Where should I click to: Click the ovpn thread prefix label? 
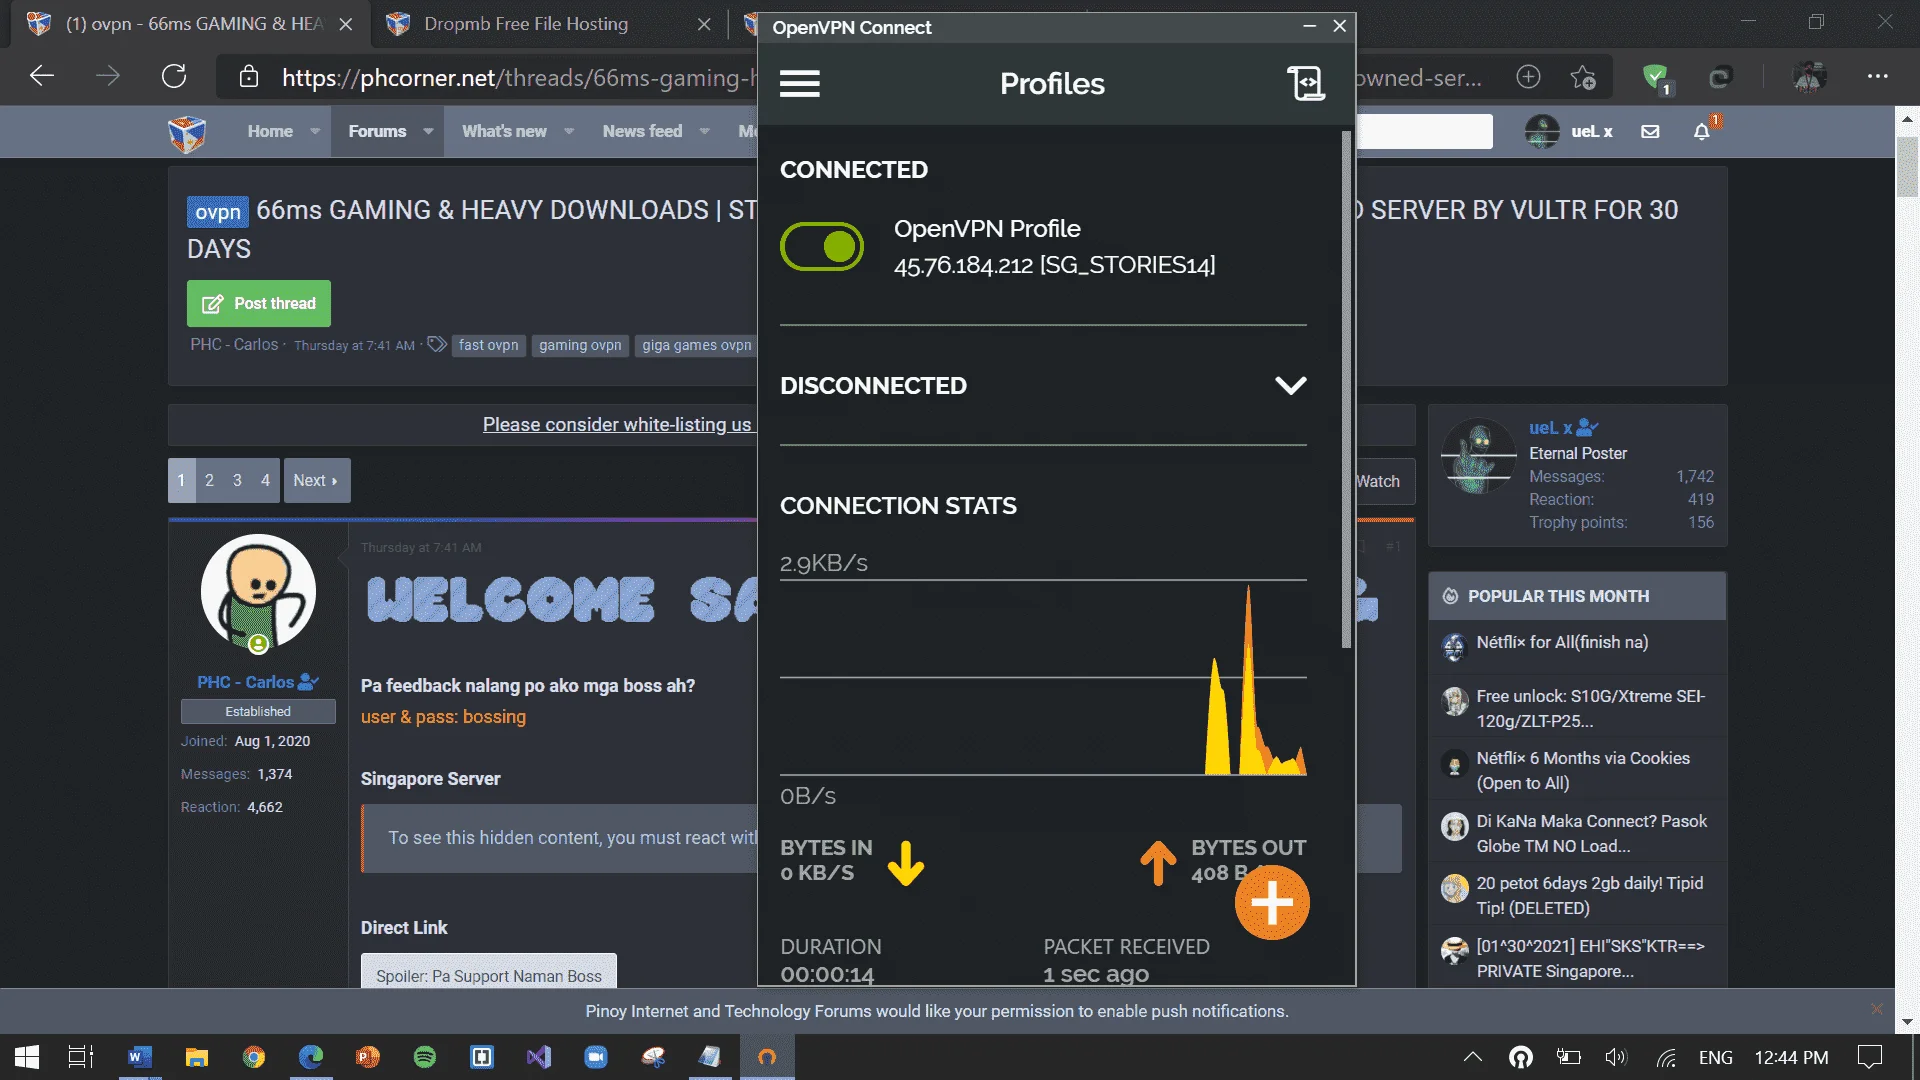point(218,212)
